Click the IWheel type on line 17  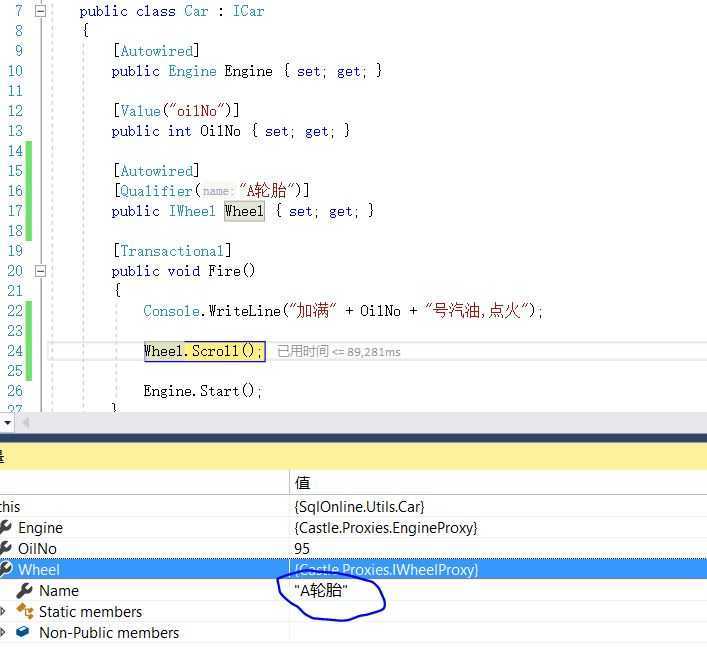pyautogui.click(x=192, y=211)
